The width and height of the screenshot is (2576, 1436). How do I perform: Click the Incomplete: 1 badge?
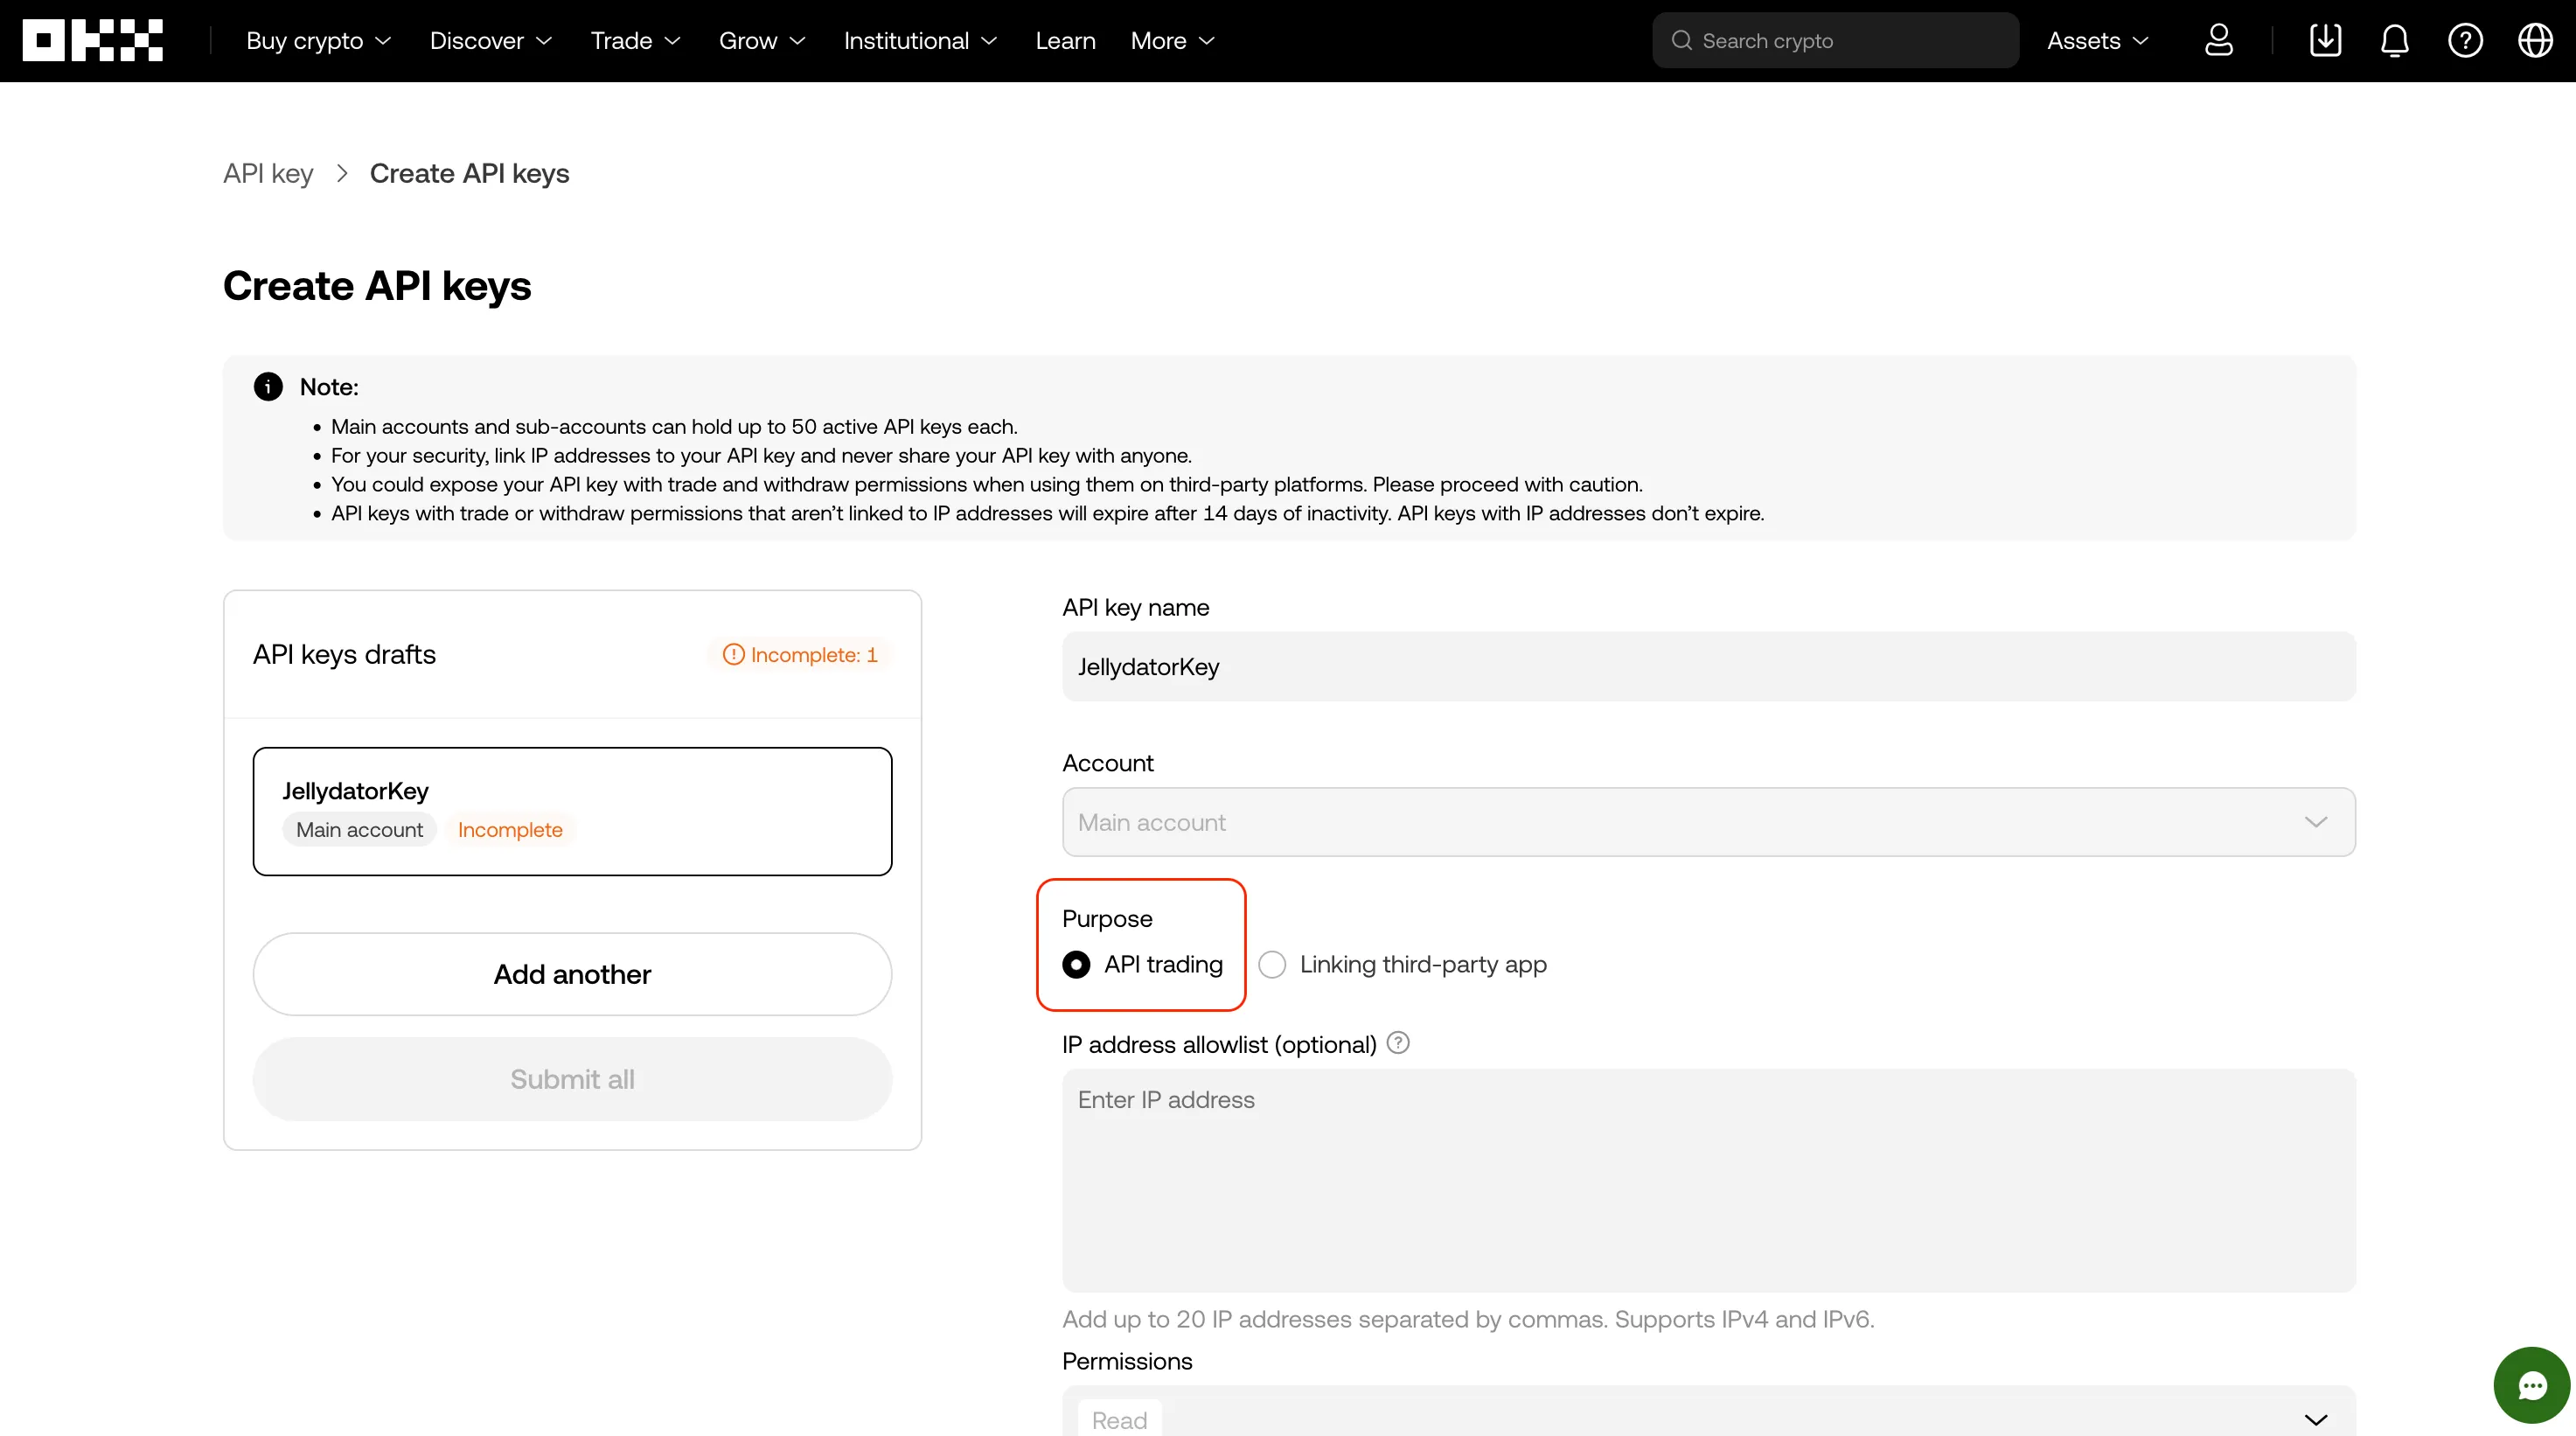[x=799, y=654]
